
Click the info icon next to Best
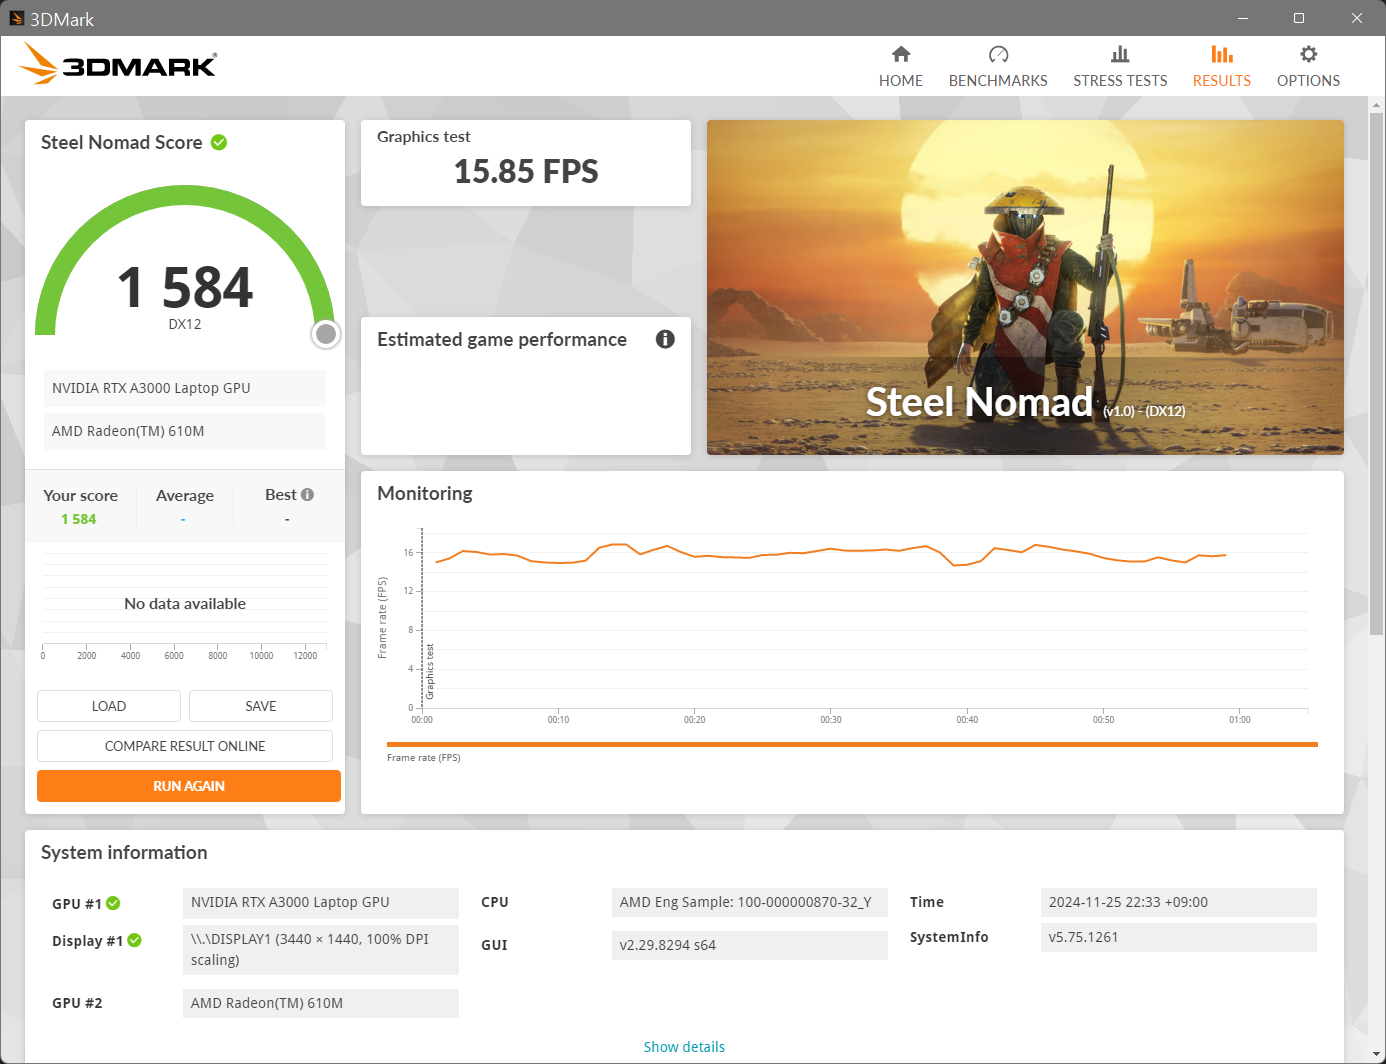coord(307,494)
